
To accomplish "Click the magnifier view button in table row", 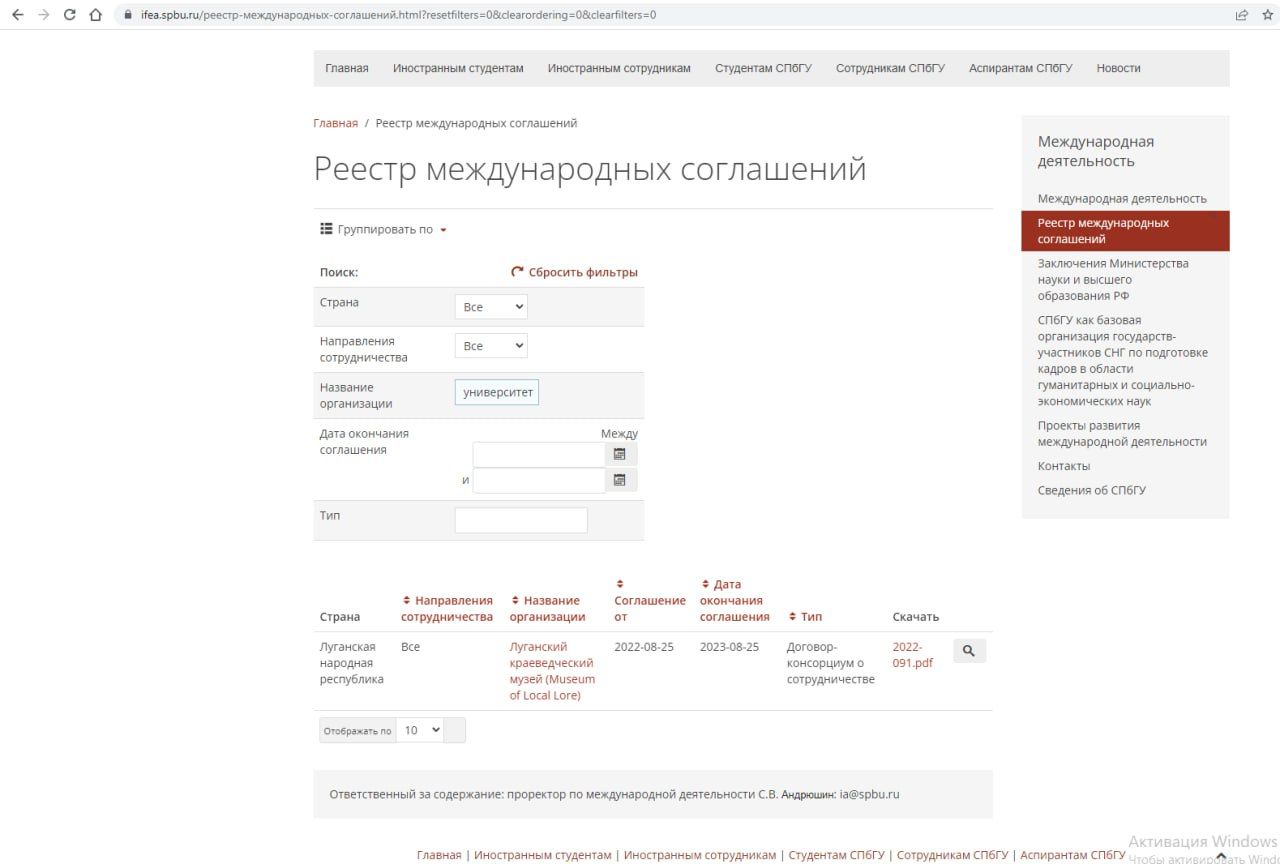I will pyautogui.click(x=969, y=651).
